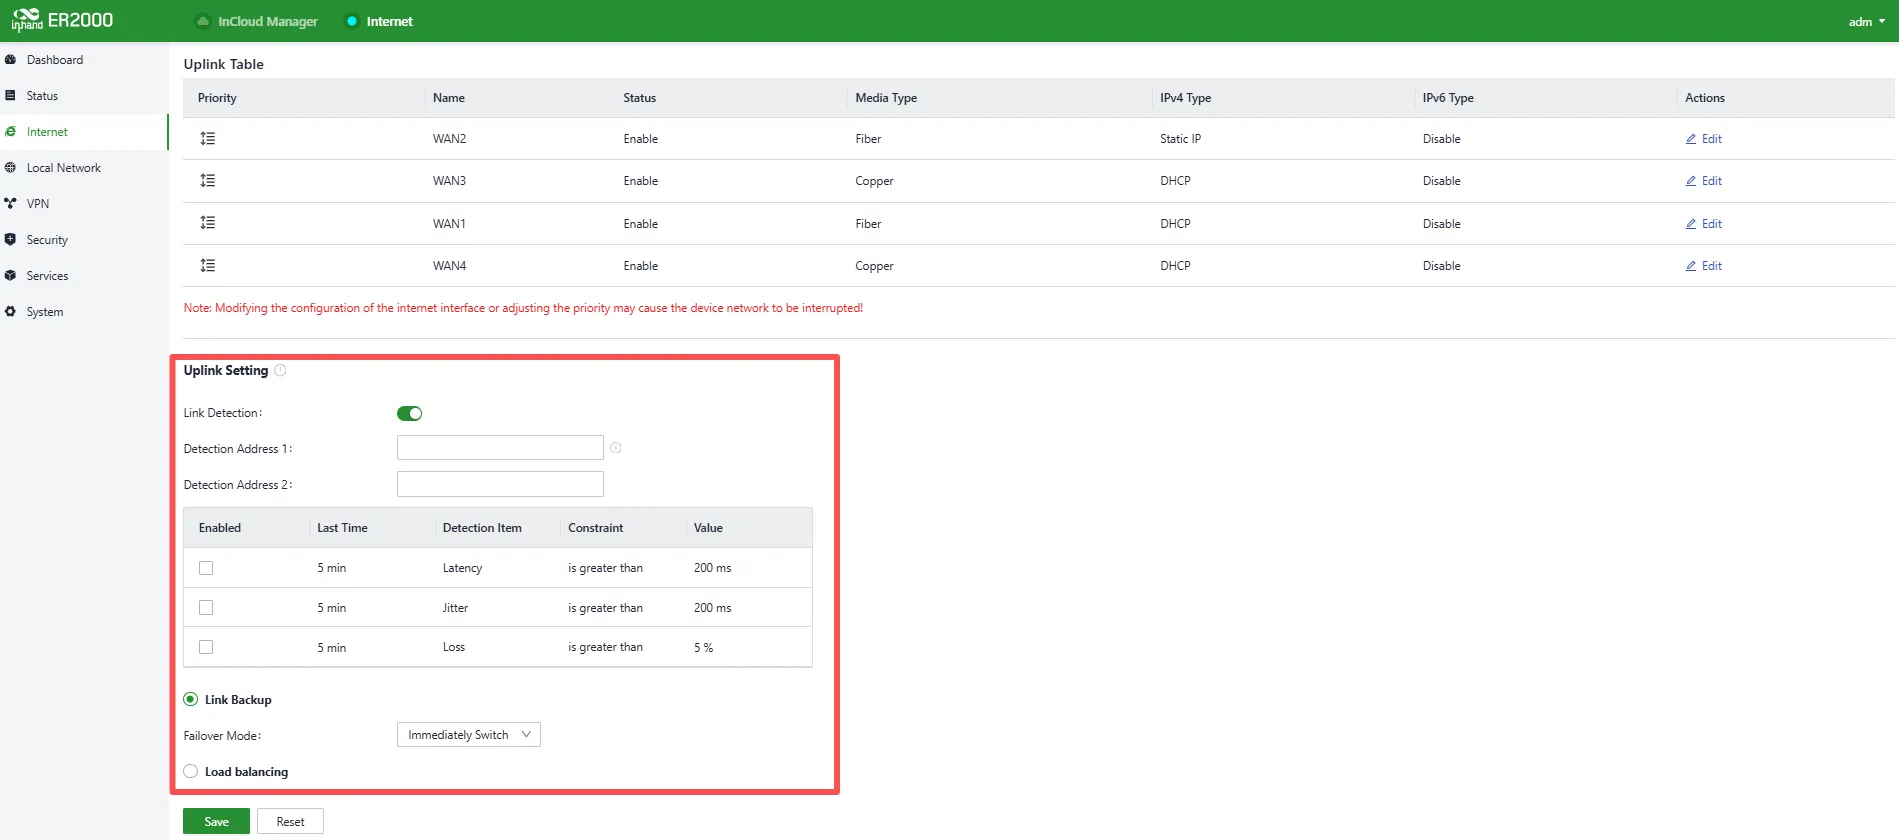Click the priority reorder icon for WAN3

tap(208, 181)
